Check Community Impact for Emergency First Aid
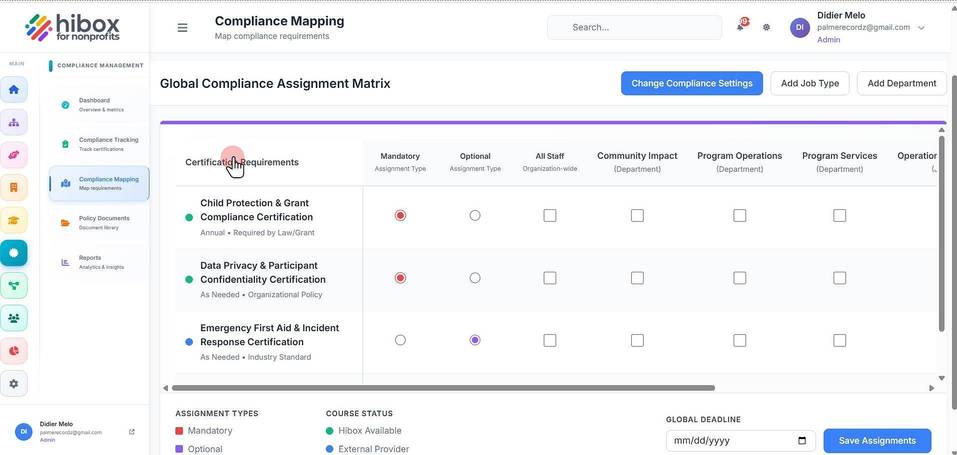The width and height of the screenshot is (957, 455). click(637, 340)
